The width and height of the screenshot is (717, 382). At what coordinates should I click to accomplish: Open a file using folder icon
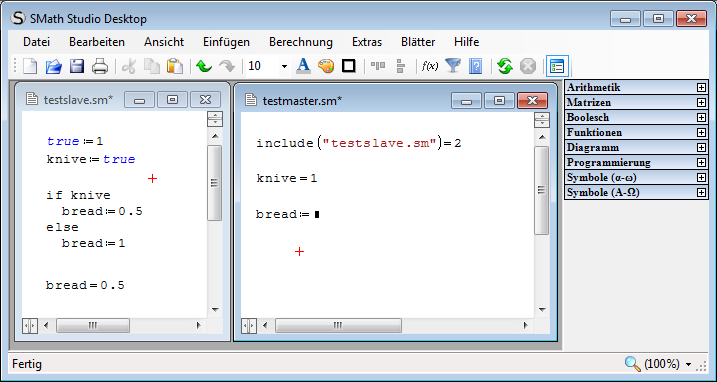tap(54, 66)
